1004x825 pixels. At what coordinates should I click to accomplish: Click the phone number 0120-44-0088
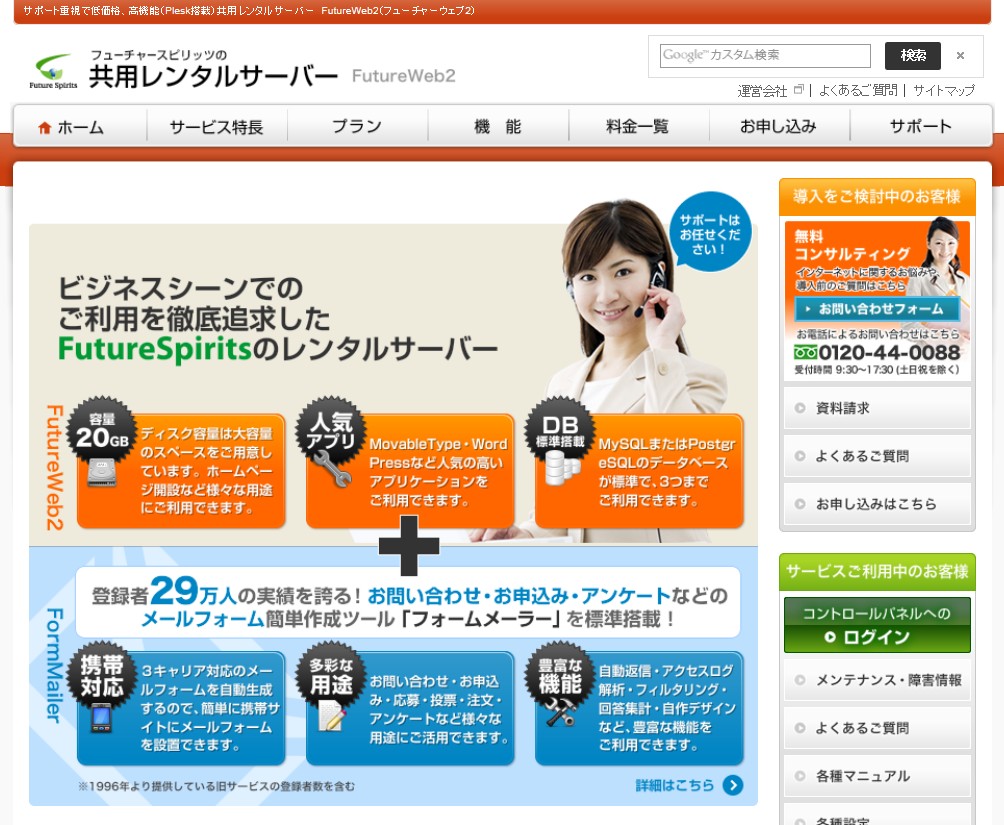[x=889, y=352]
